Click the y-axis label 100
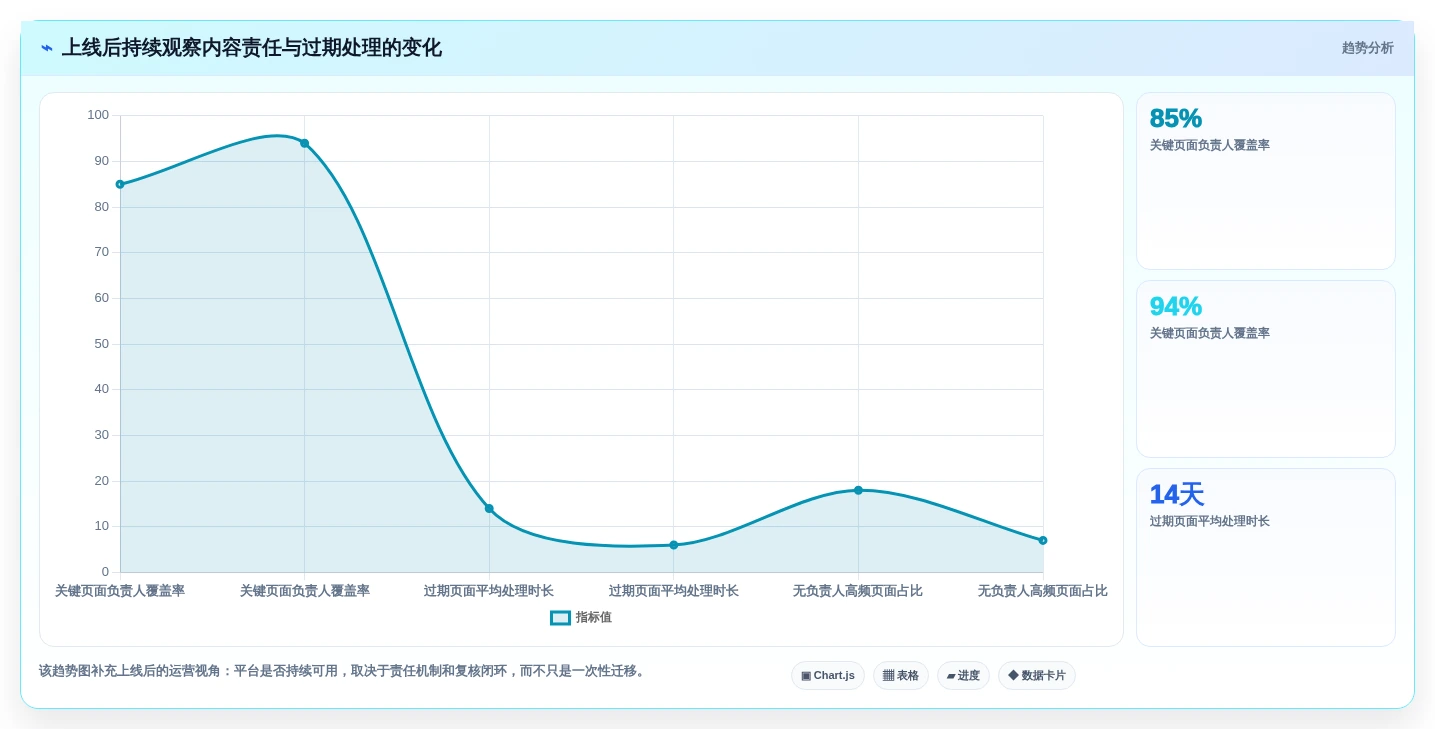1435x729 pixels. coord(98,115)
